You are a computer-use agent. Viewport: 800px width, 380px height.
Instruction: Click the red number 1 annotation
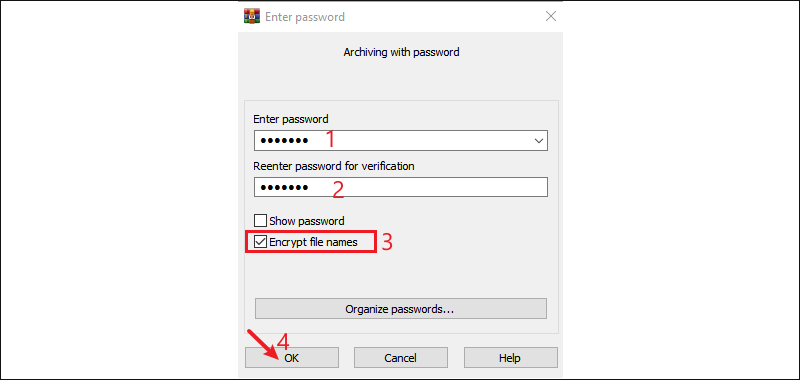click(x=331, y=139)
